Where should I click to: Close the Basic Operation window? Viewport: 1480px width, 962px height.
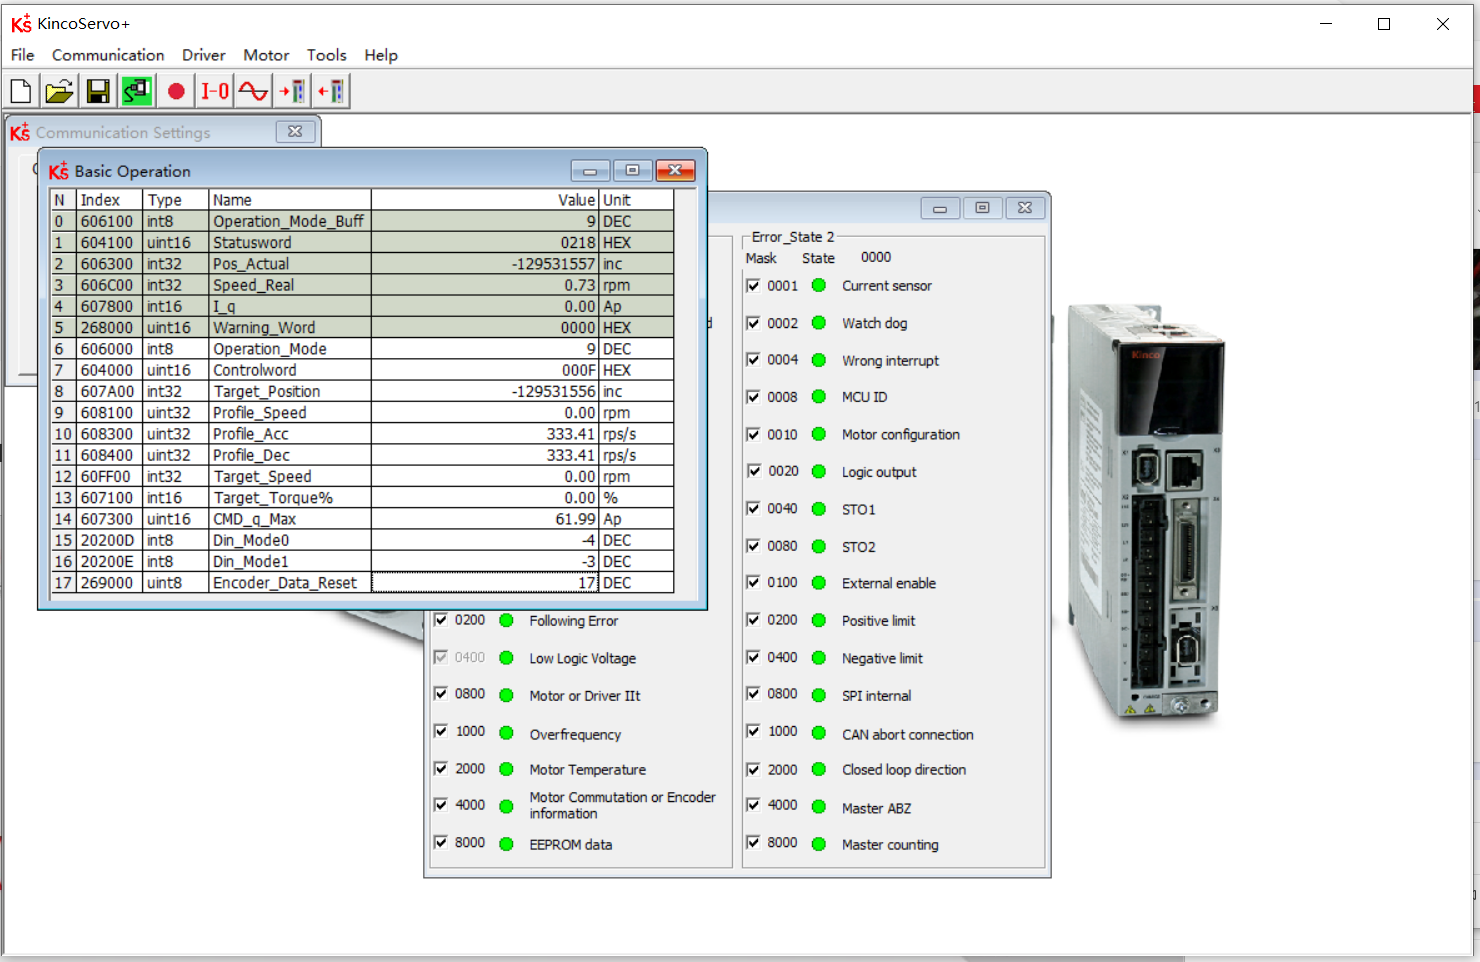(675, 170)
